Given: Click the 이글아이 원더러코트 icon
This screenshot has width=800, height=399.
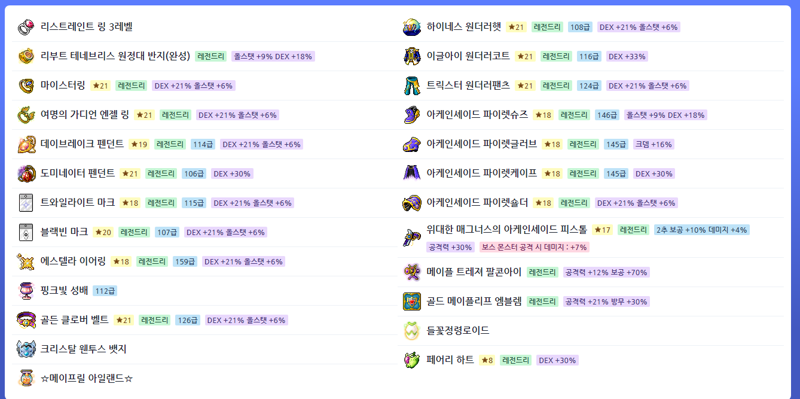Looking at the screenshot, I should pyautogui.click(x=412, y=56).
